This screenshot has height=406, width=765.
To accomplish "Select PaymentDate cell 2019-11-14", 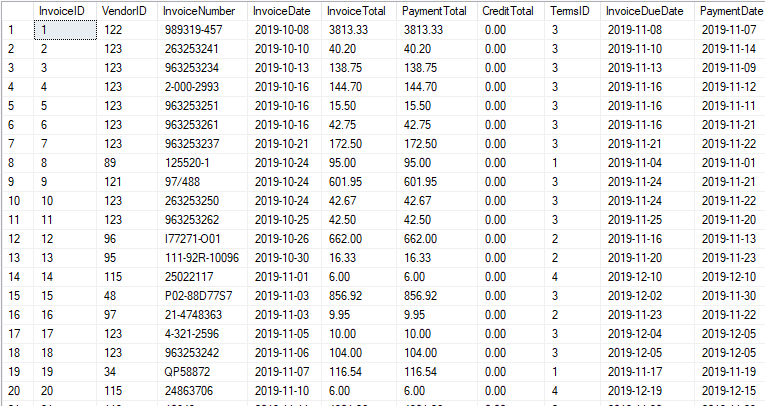I will tap(729, 49).
